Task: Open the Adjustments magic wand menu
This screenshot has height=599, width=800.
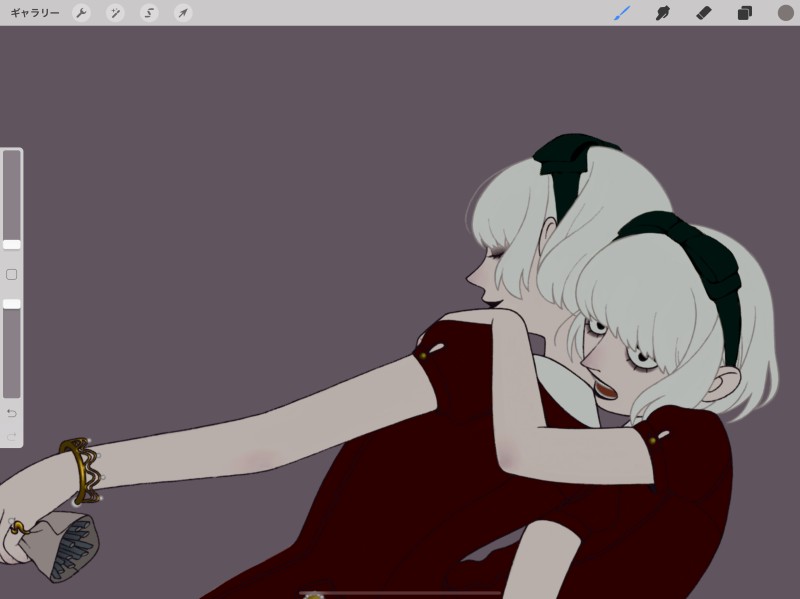Action: click(115, 13)
